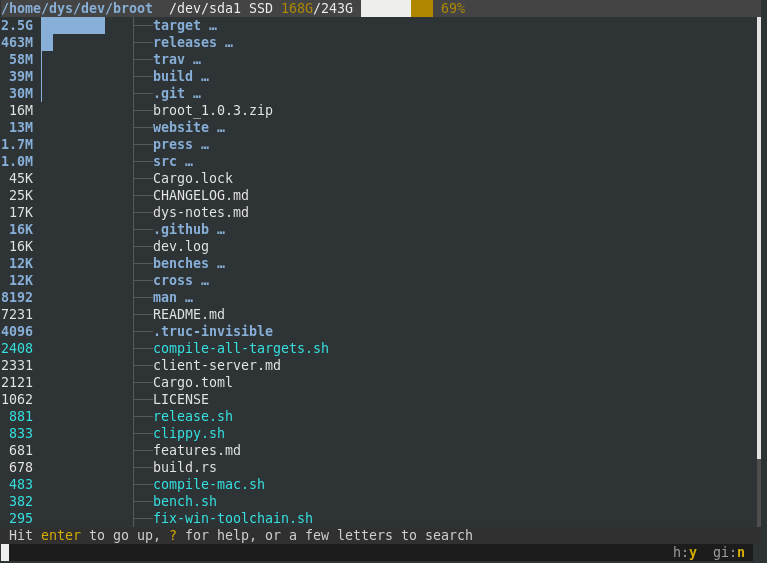Click the /dev/sda1 SSD filesystem label
This screenshot has height=563, width=767.
(x=221, y=8)
